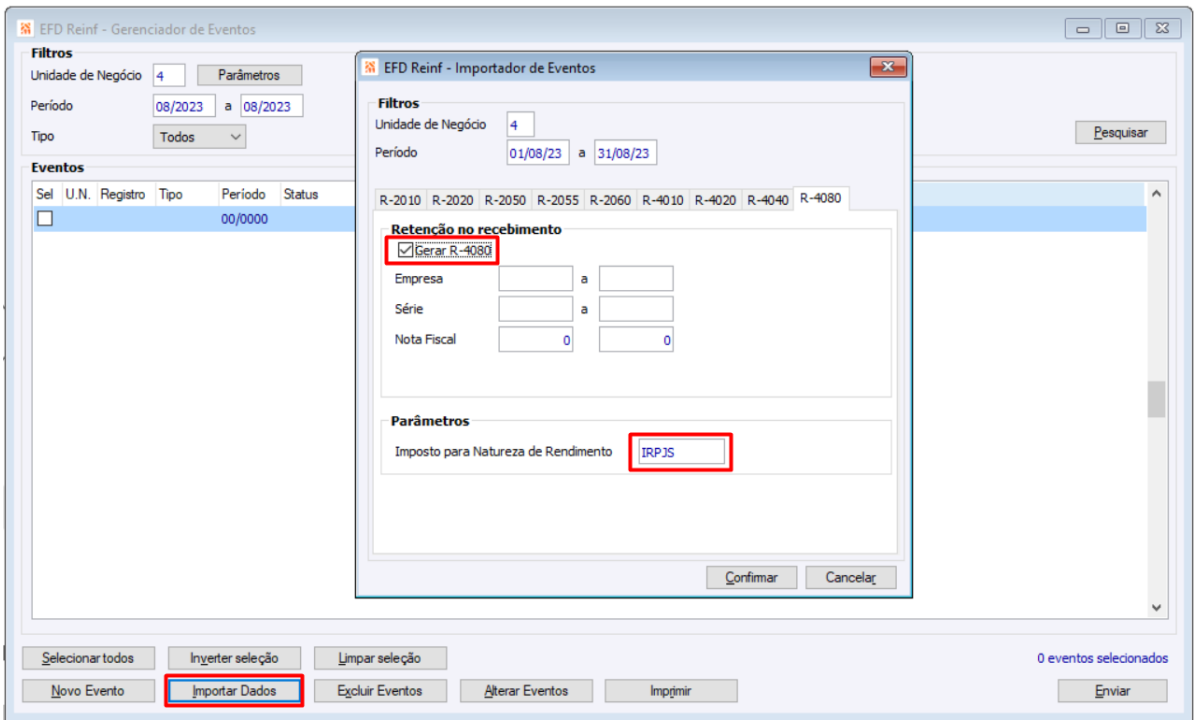The width and height of the screenshot is (1197, 727).
Task: Focus the importer end date 31/08/23 field
Action: [x=625, y=153]
